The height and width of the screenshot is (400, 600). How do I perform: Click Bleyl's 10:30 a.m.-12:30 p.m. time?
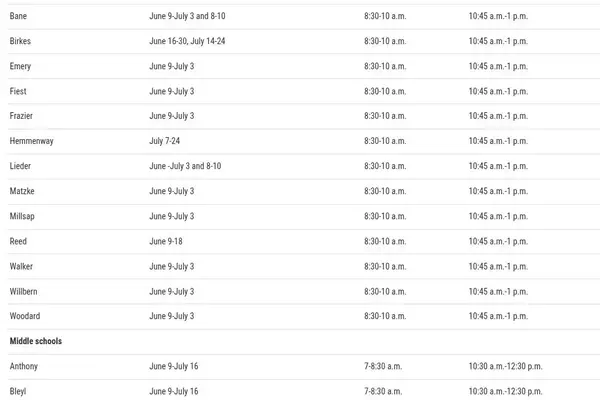(505, 392)
